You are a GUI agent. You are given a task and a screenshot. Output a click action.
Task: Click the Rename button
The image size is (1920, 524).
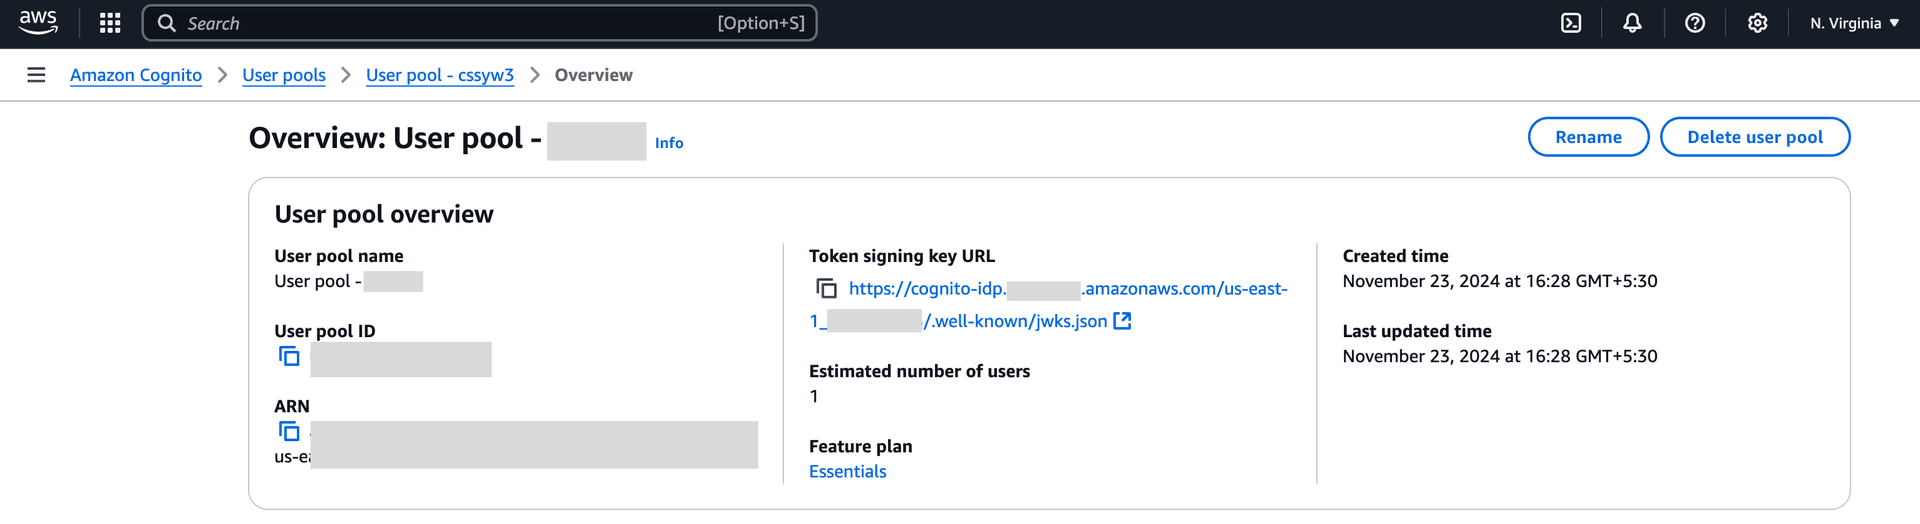(1588, 137)
